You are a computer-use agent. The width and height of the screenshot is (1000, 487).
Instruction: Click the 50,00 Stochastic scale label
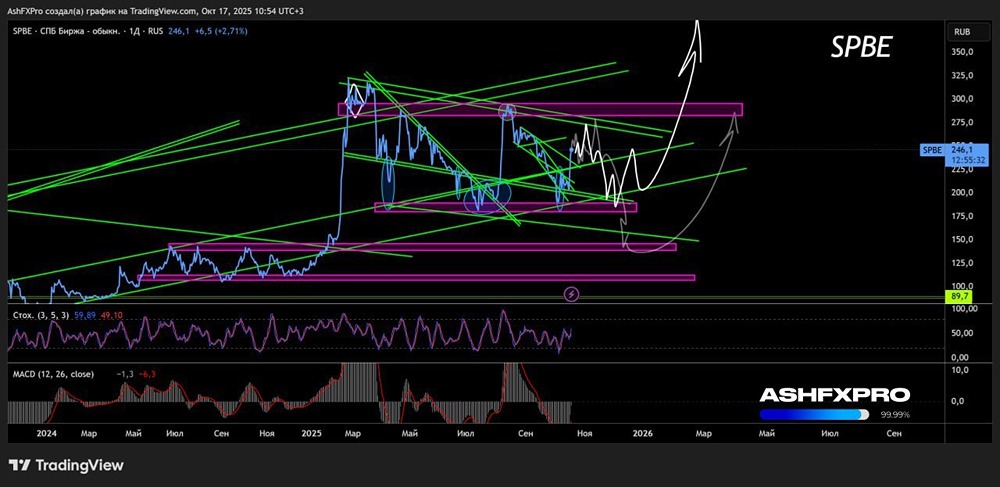tap(964, 333)
